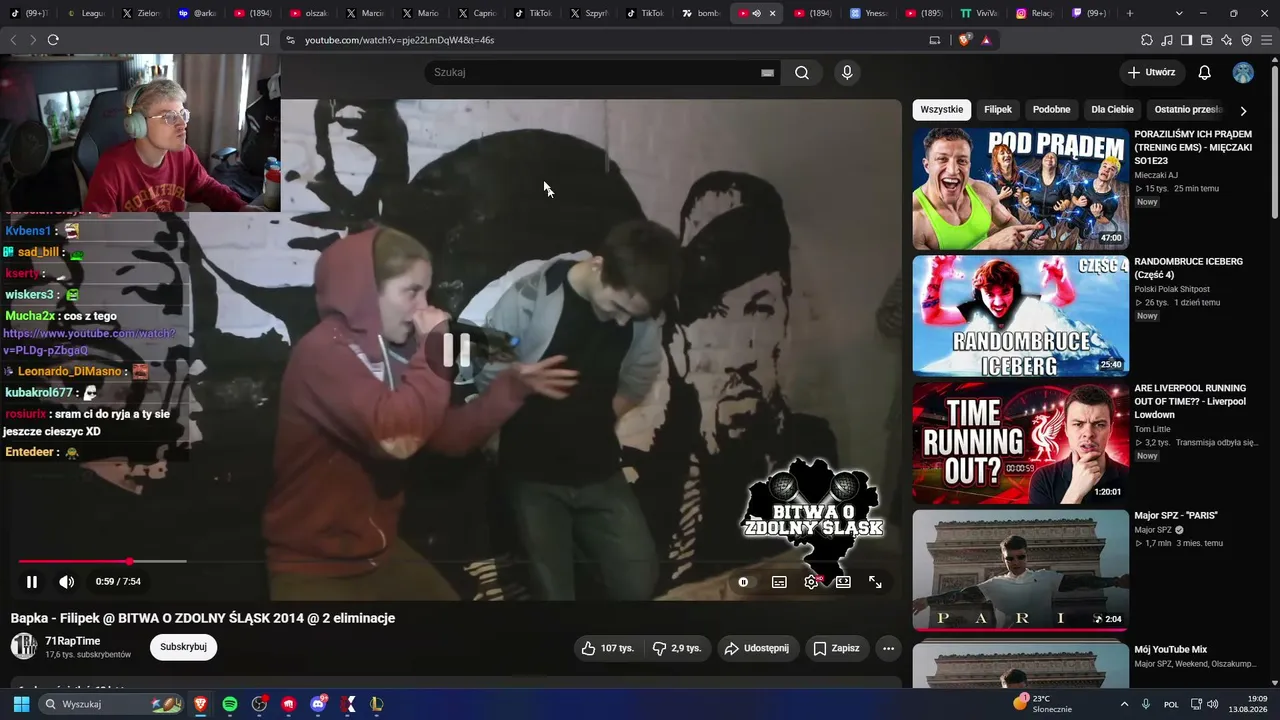Open the RANDOMBRUCE ICEBERG video thumbnail
Viewport: 1280px width, 720px height.
[x=1021, y=316]
